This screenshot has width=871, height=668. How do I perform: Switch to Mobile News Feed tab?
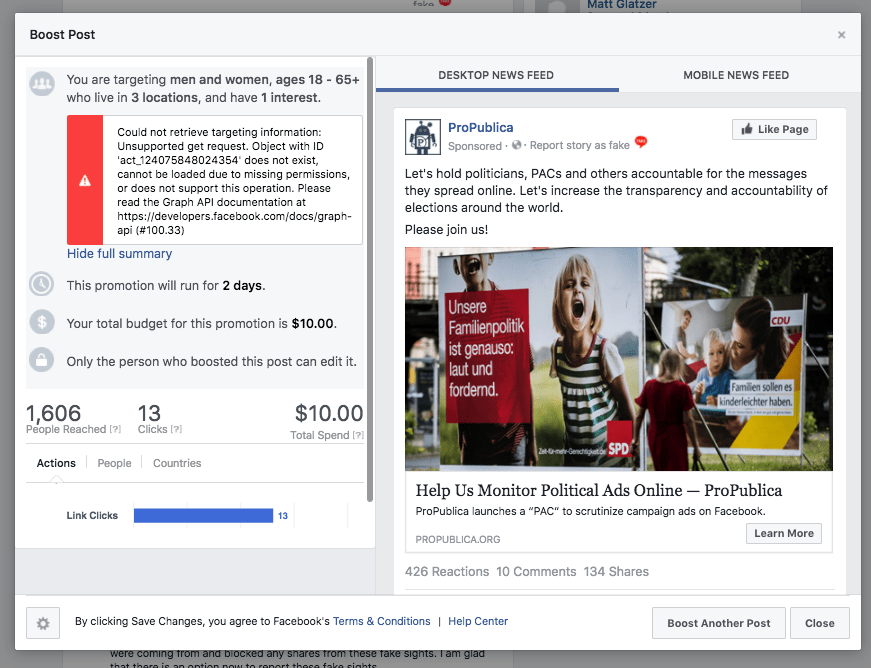coord(736,75)
